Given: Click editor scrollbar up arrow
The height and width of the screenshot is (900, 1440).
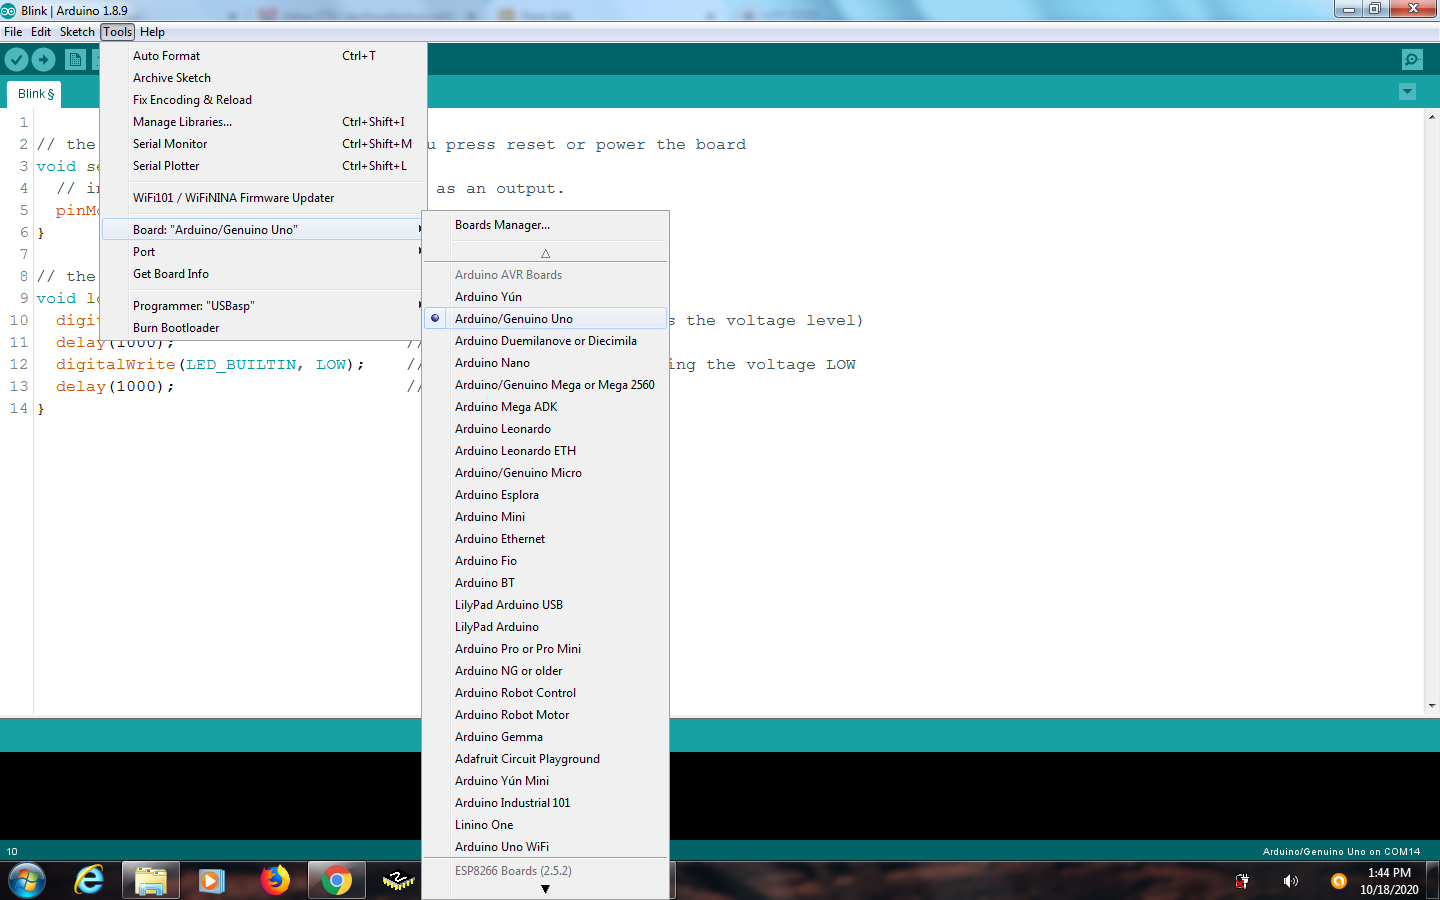Looking at the screenshot, I should point(1432,117).
